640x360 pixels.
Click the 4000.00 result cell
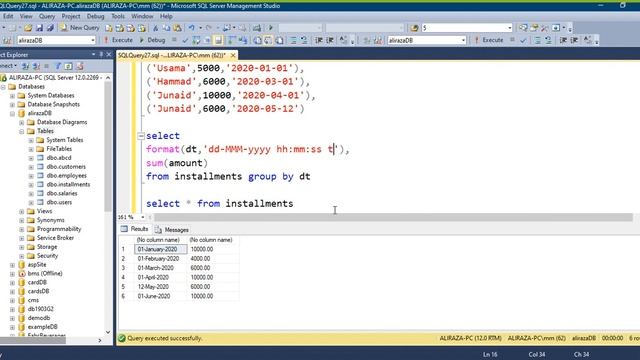click(x=212, y=258)
